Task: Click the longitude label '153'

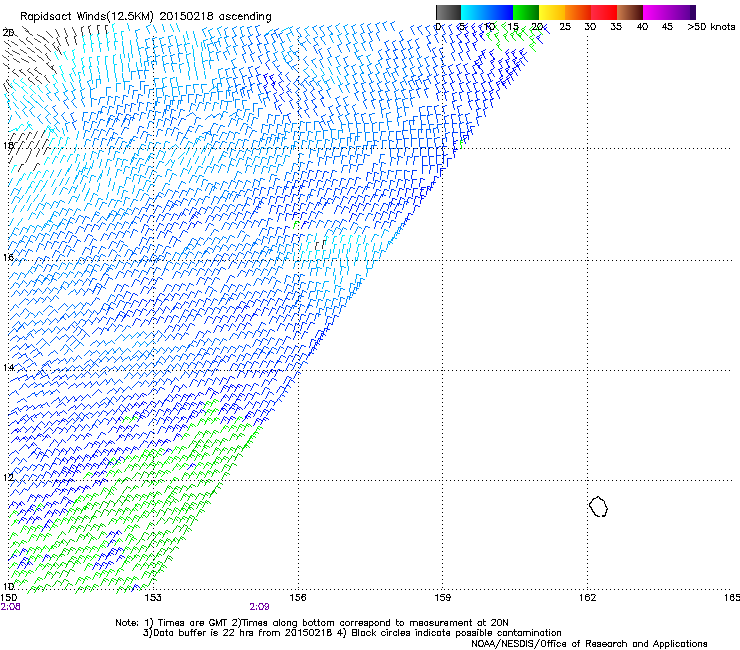Action: [153, 598]
